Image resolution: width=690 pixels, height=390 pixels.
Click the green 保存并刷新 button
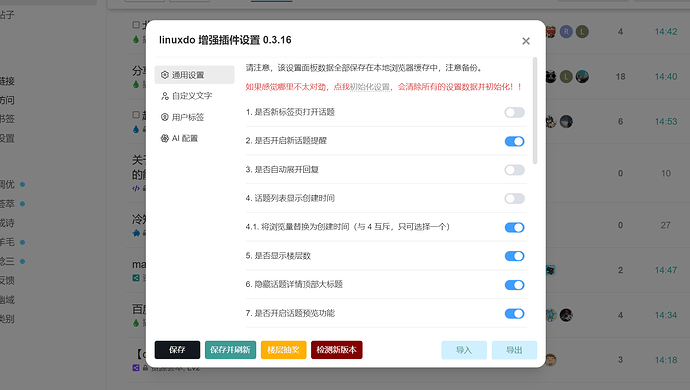click(x=230, y=350)
